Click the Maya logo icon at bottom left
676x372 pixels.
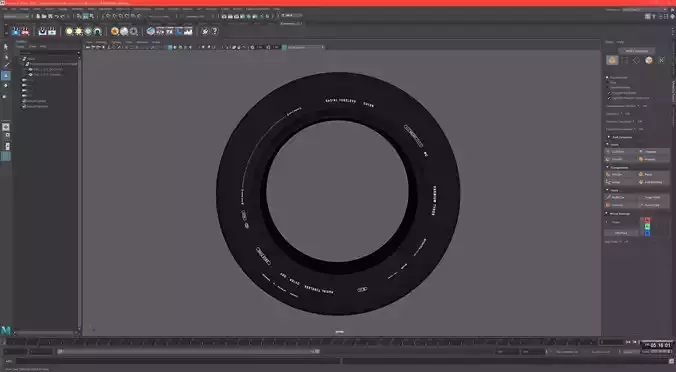point(6,330)
